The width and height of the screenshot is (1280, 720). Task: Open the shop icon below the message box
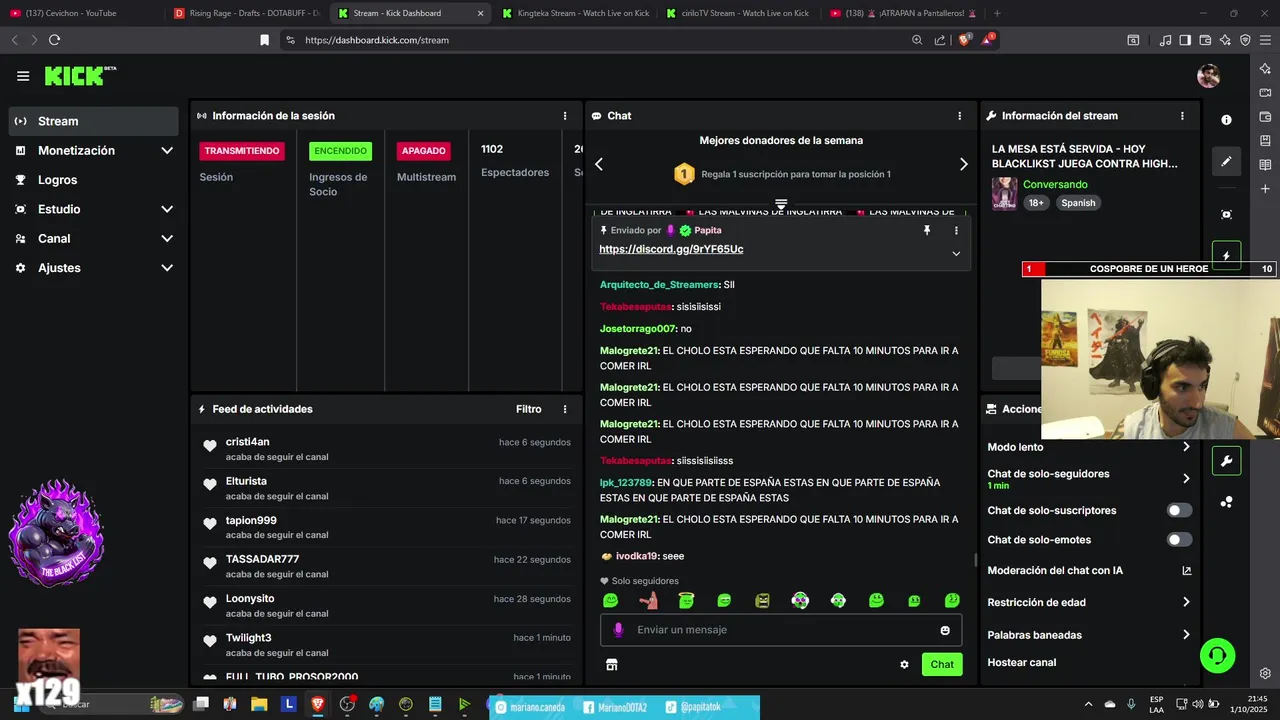pyautogui.click(x=612, y=664)
